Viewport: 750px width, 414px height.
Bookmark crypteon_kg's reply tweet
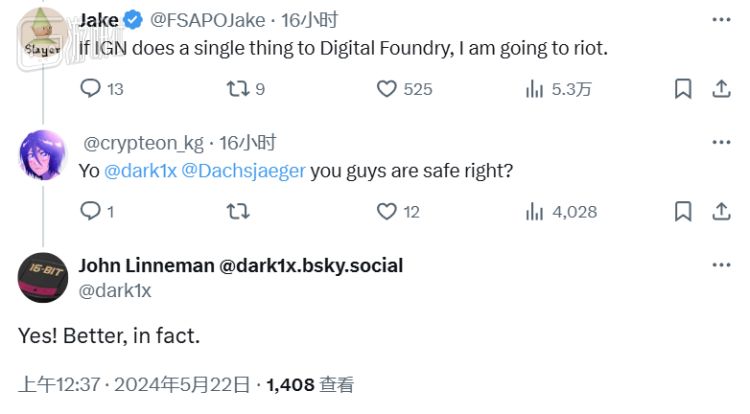[683, 211]
